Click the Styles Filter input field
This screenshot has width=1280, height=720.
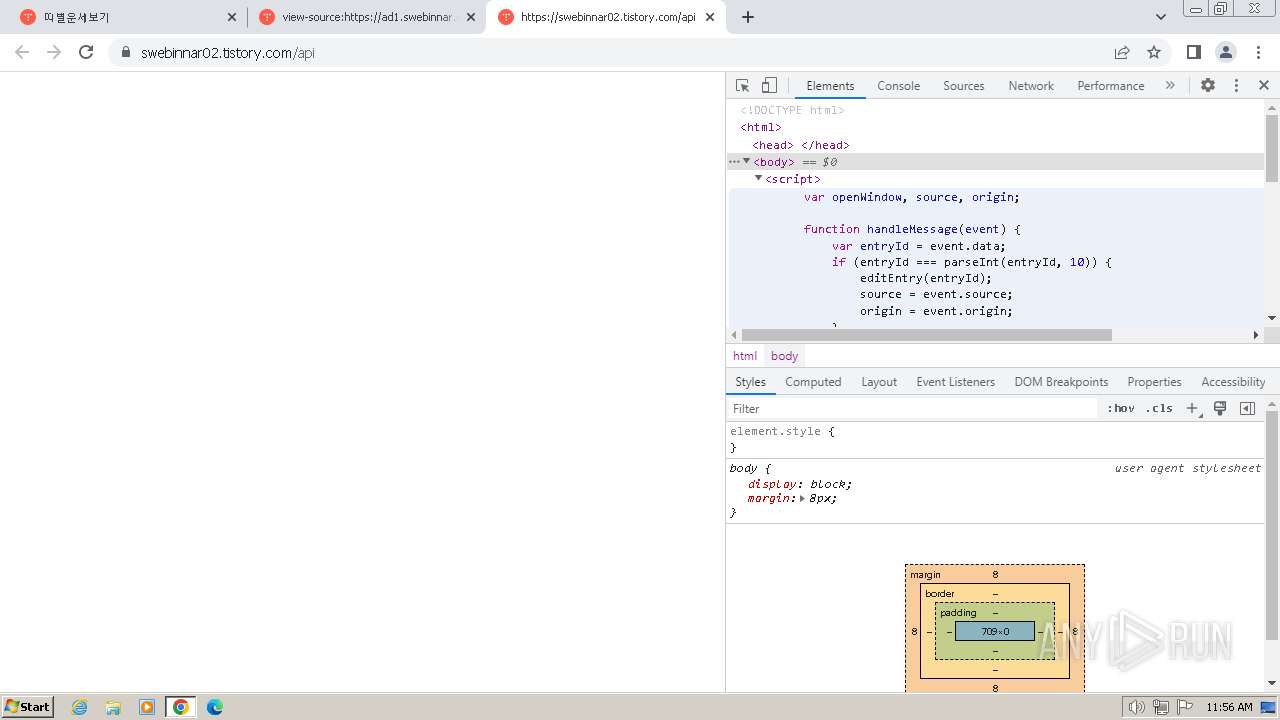point(912,409)
